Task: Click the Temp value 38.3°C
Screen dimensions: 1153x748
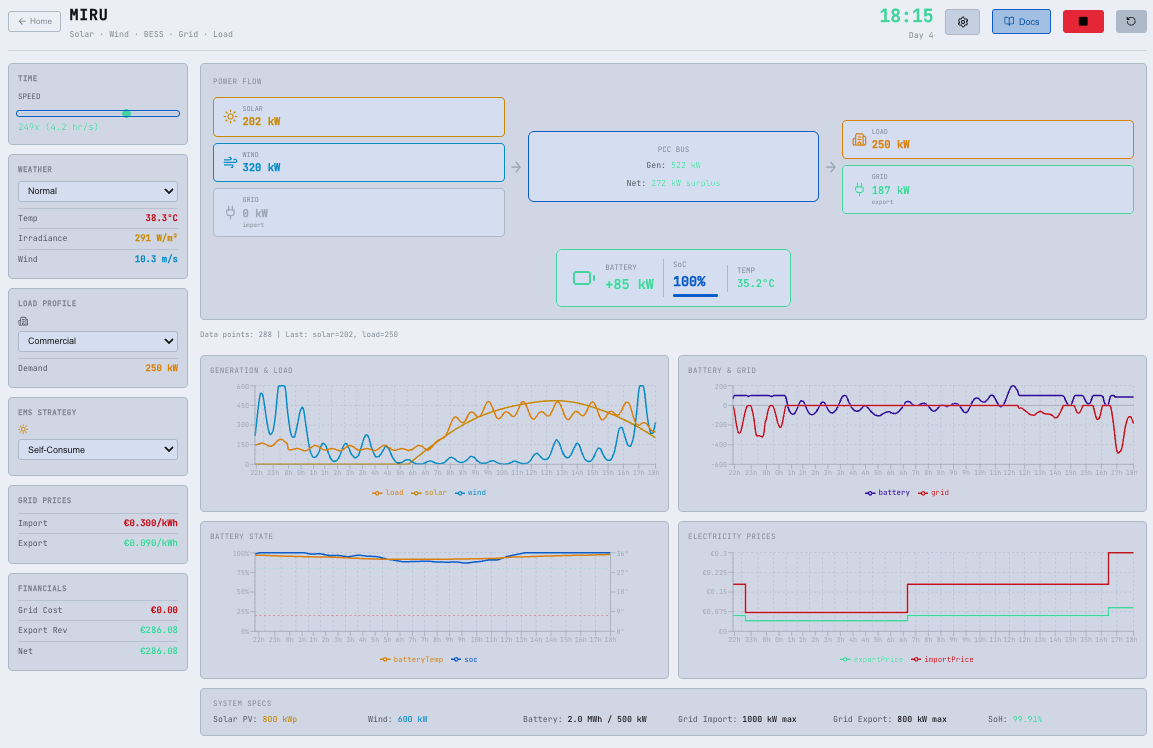Action: [x=161, y=218]
